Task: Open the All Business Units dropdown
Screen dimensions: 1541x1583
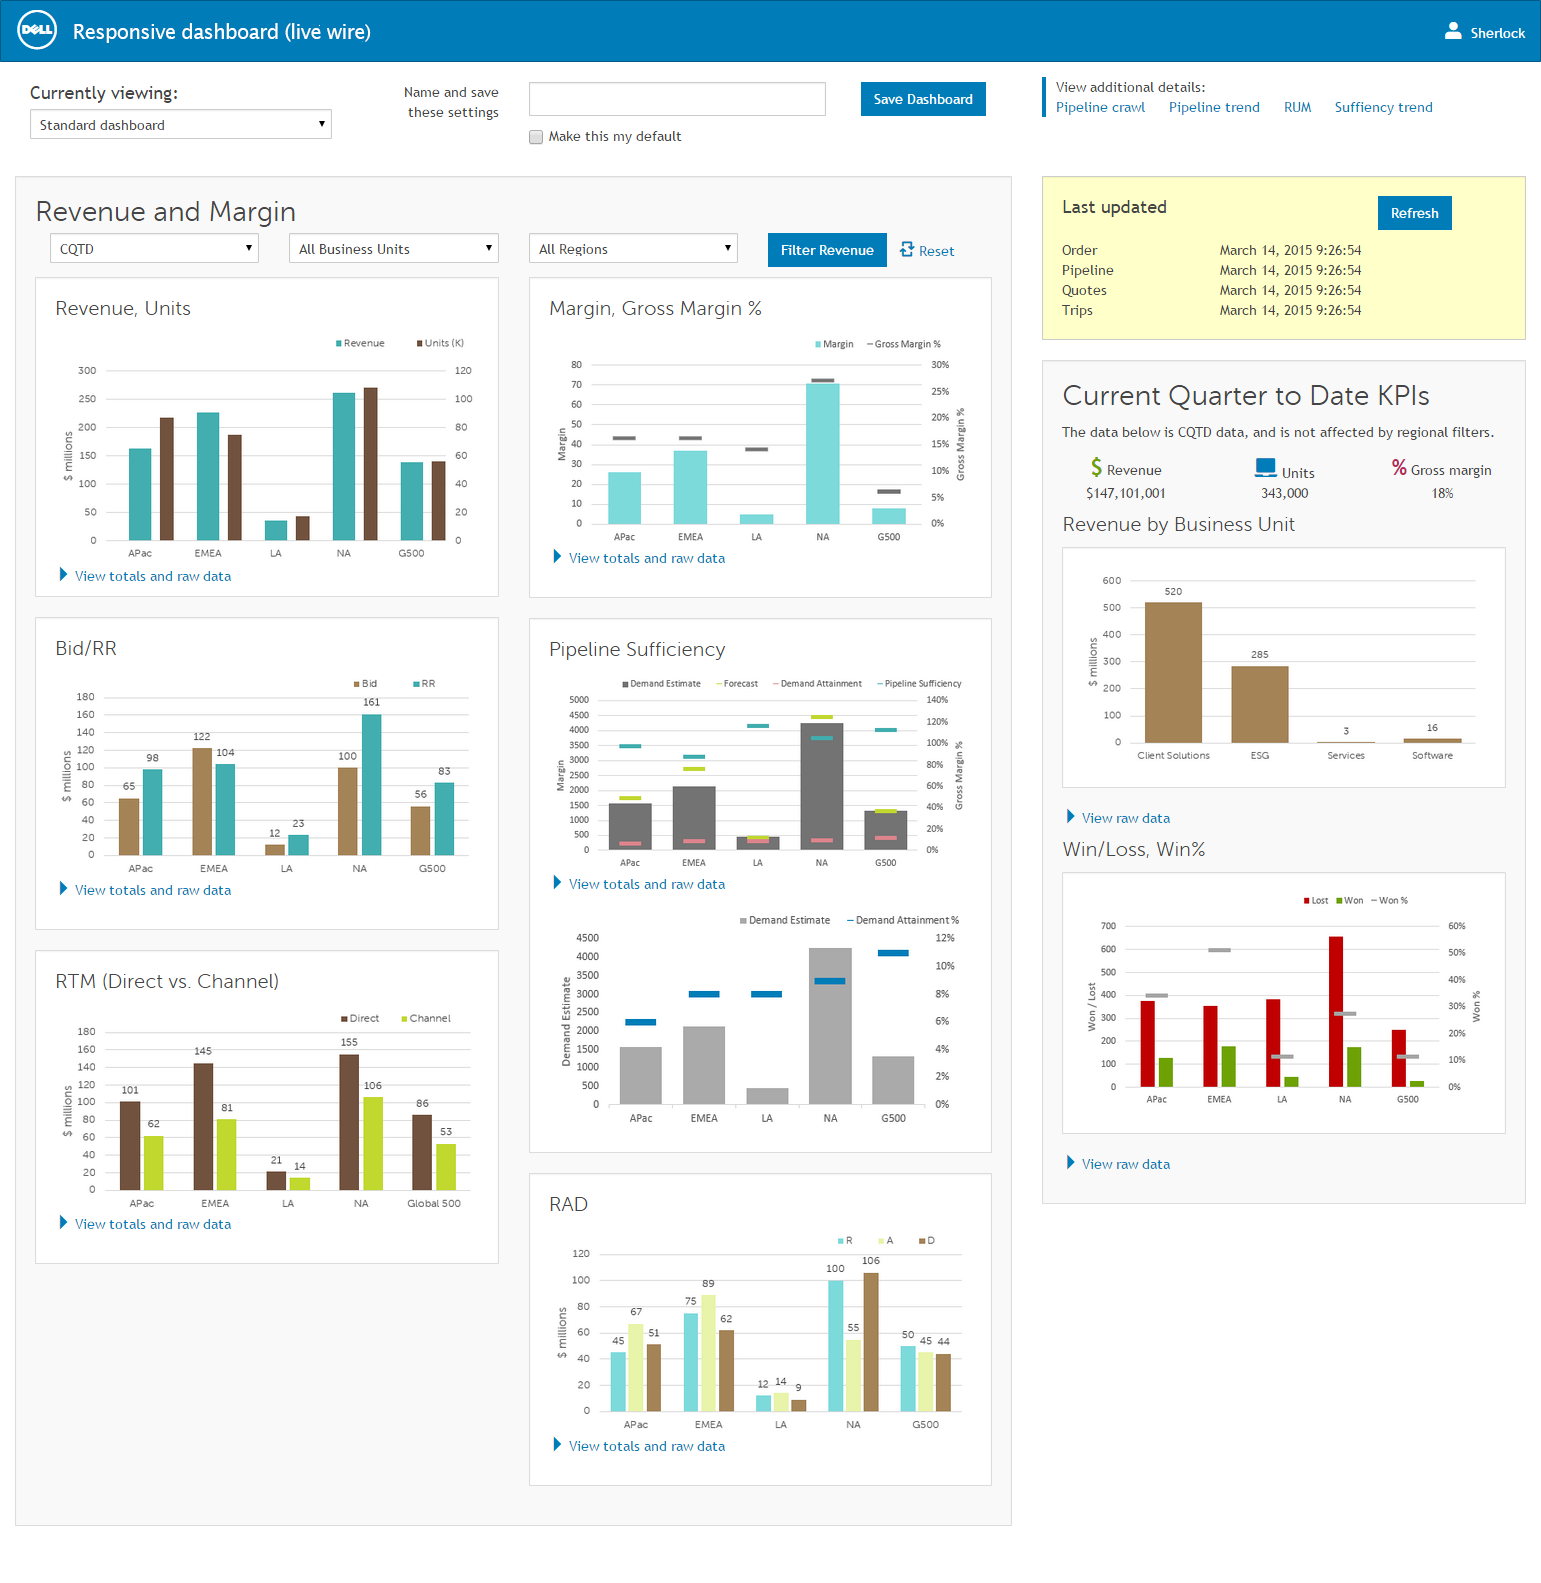Action: point(393,249)
